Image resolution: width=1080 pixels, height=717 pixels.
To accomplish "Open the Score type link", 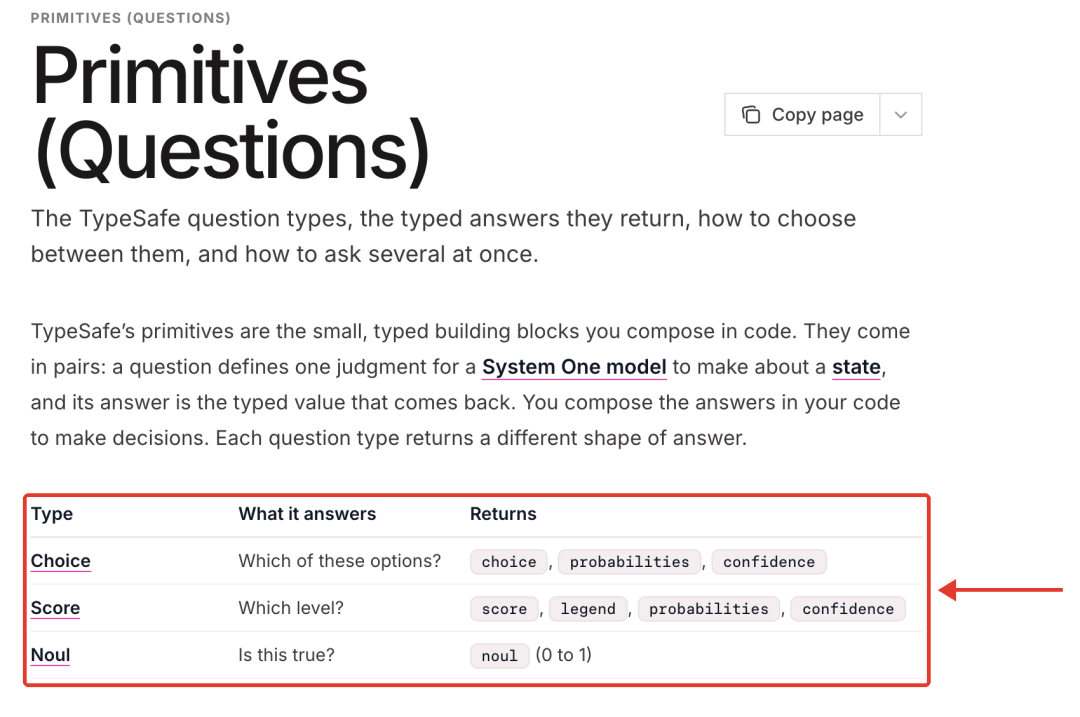I will pos(55,608).
